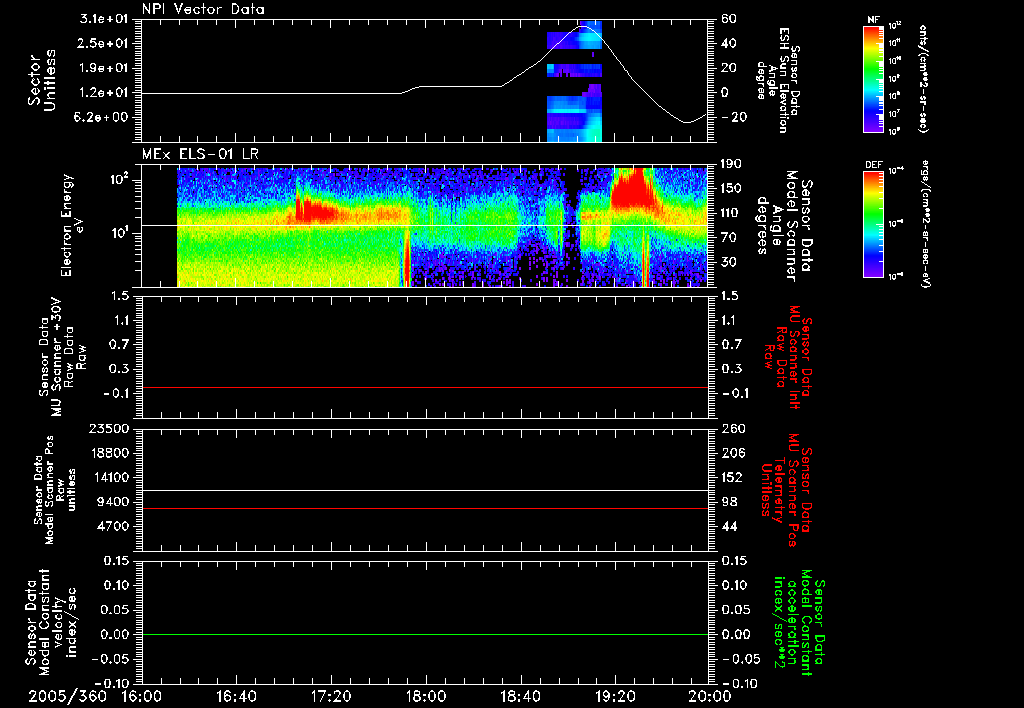Click the "70" scanner angle tick label
Image resolution: width=1024 pixels, height=708 pixels.
coord(729,238)
